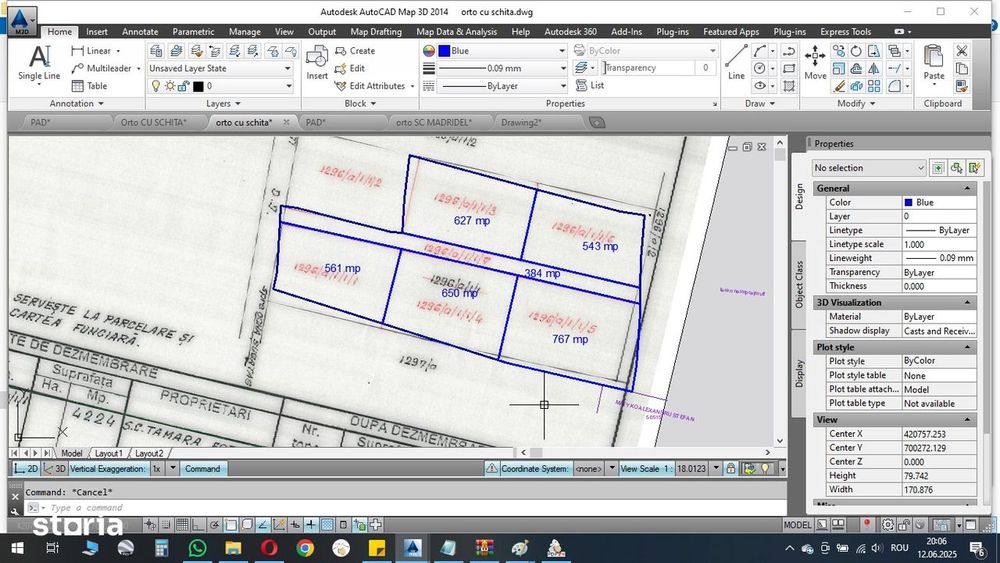Click the Table annotation tool
The height and width of the screenshot is (563, 1000).
point(89,86)
